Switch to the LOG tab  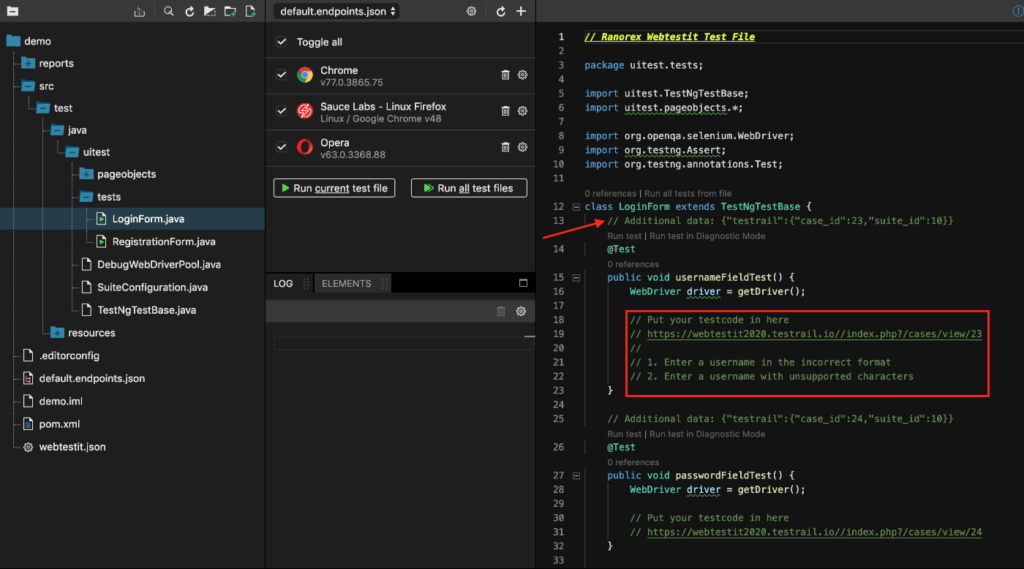(x=283, y=284)
